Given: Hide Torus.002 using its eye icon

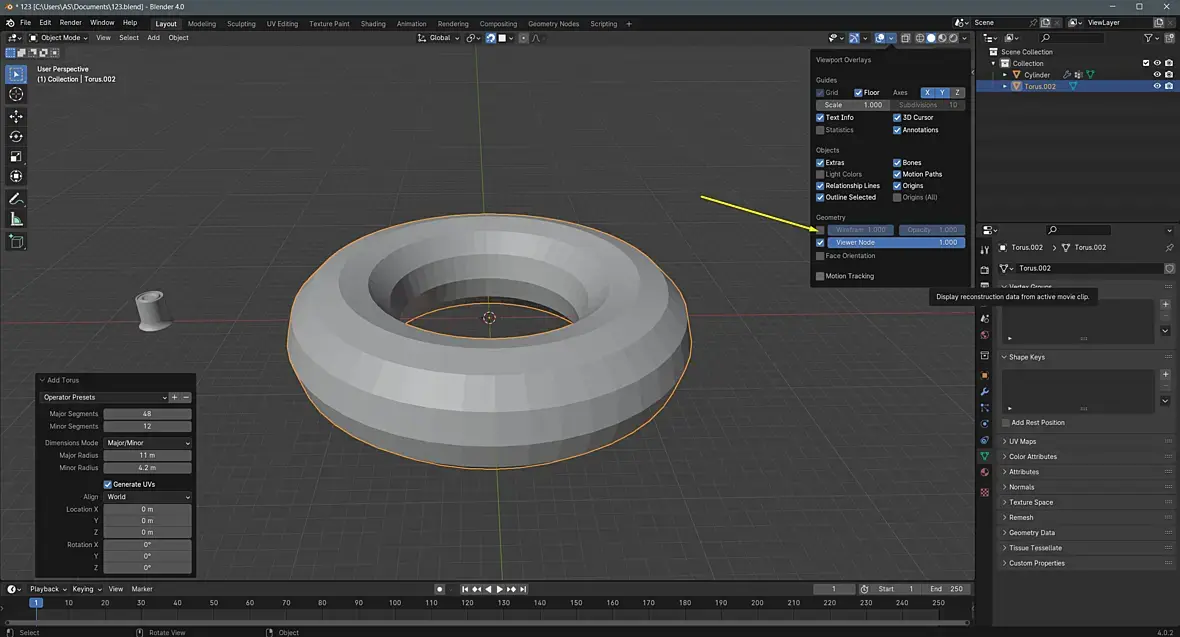Looking at the screenshot, I should click(x=1157, y=86).
